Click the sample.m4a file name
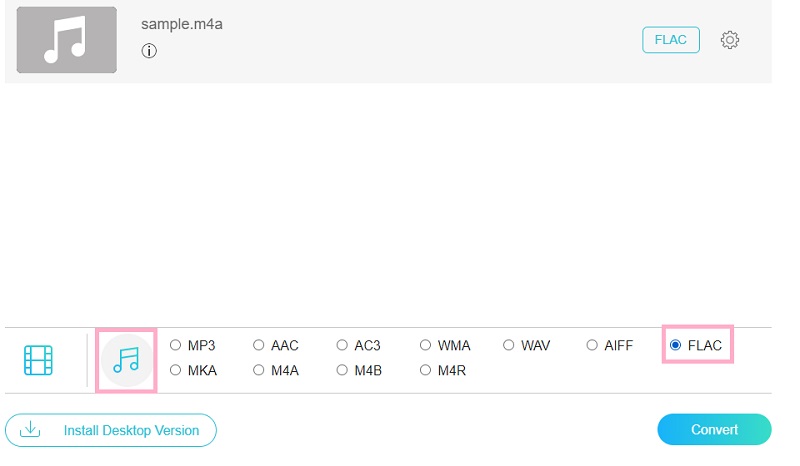The image size is (800, 466). [x=181, y=24]
